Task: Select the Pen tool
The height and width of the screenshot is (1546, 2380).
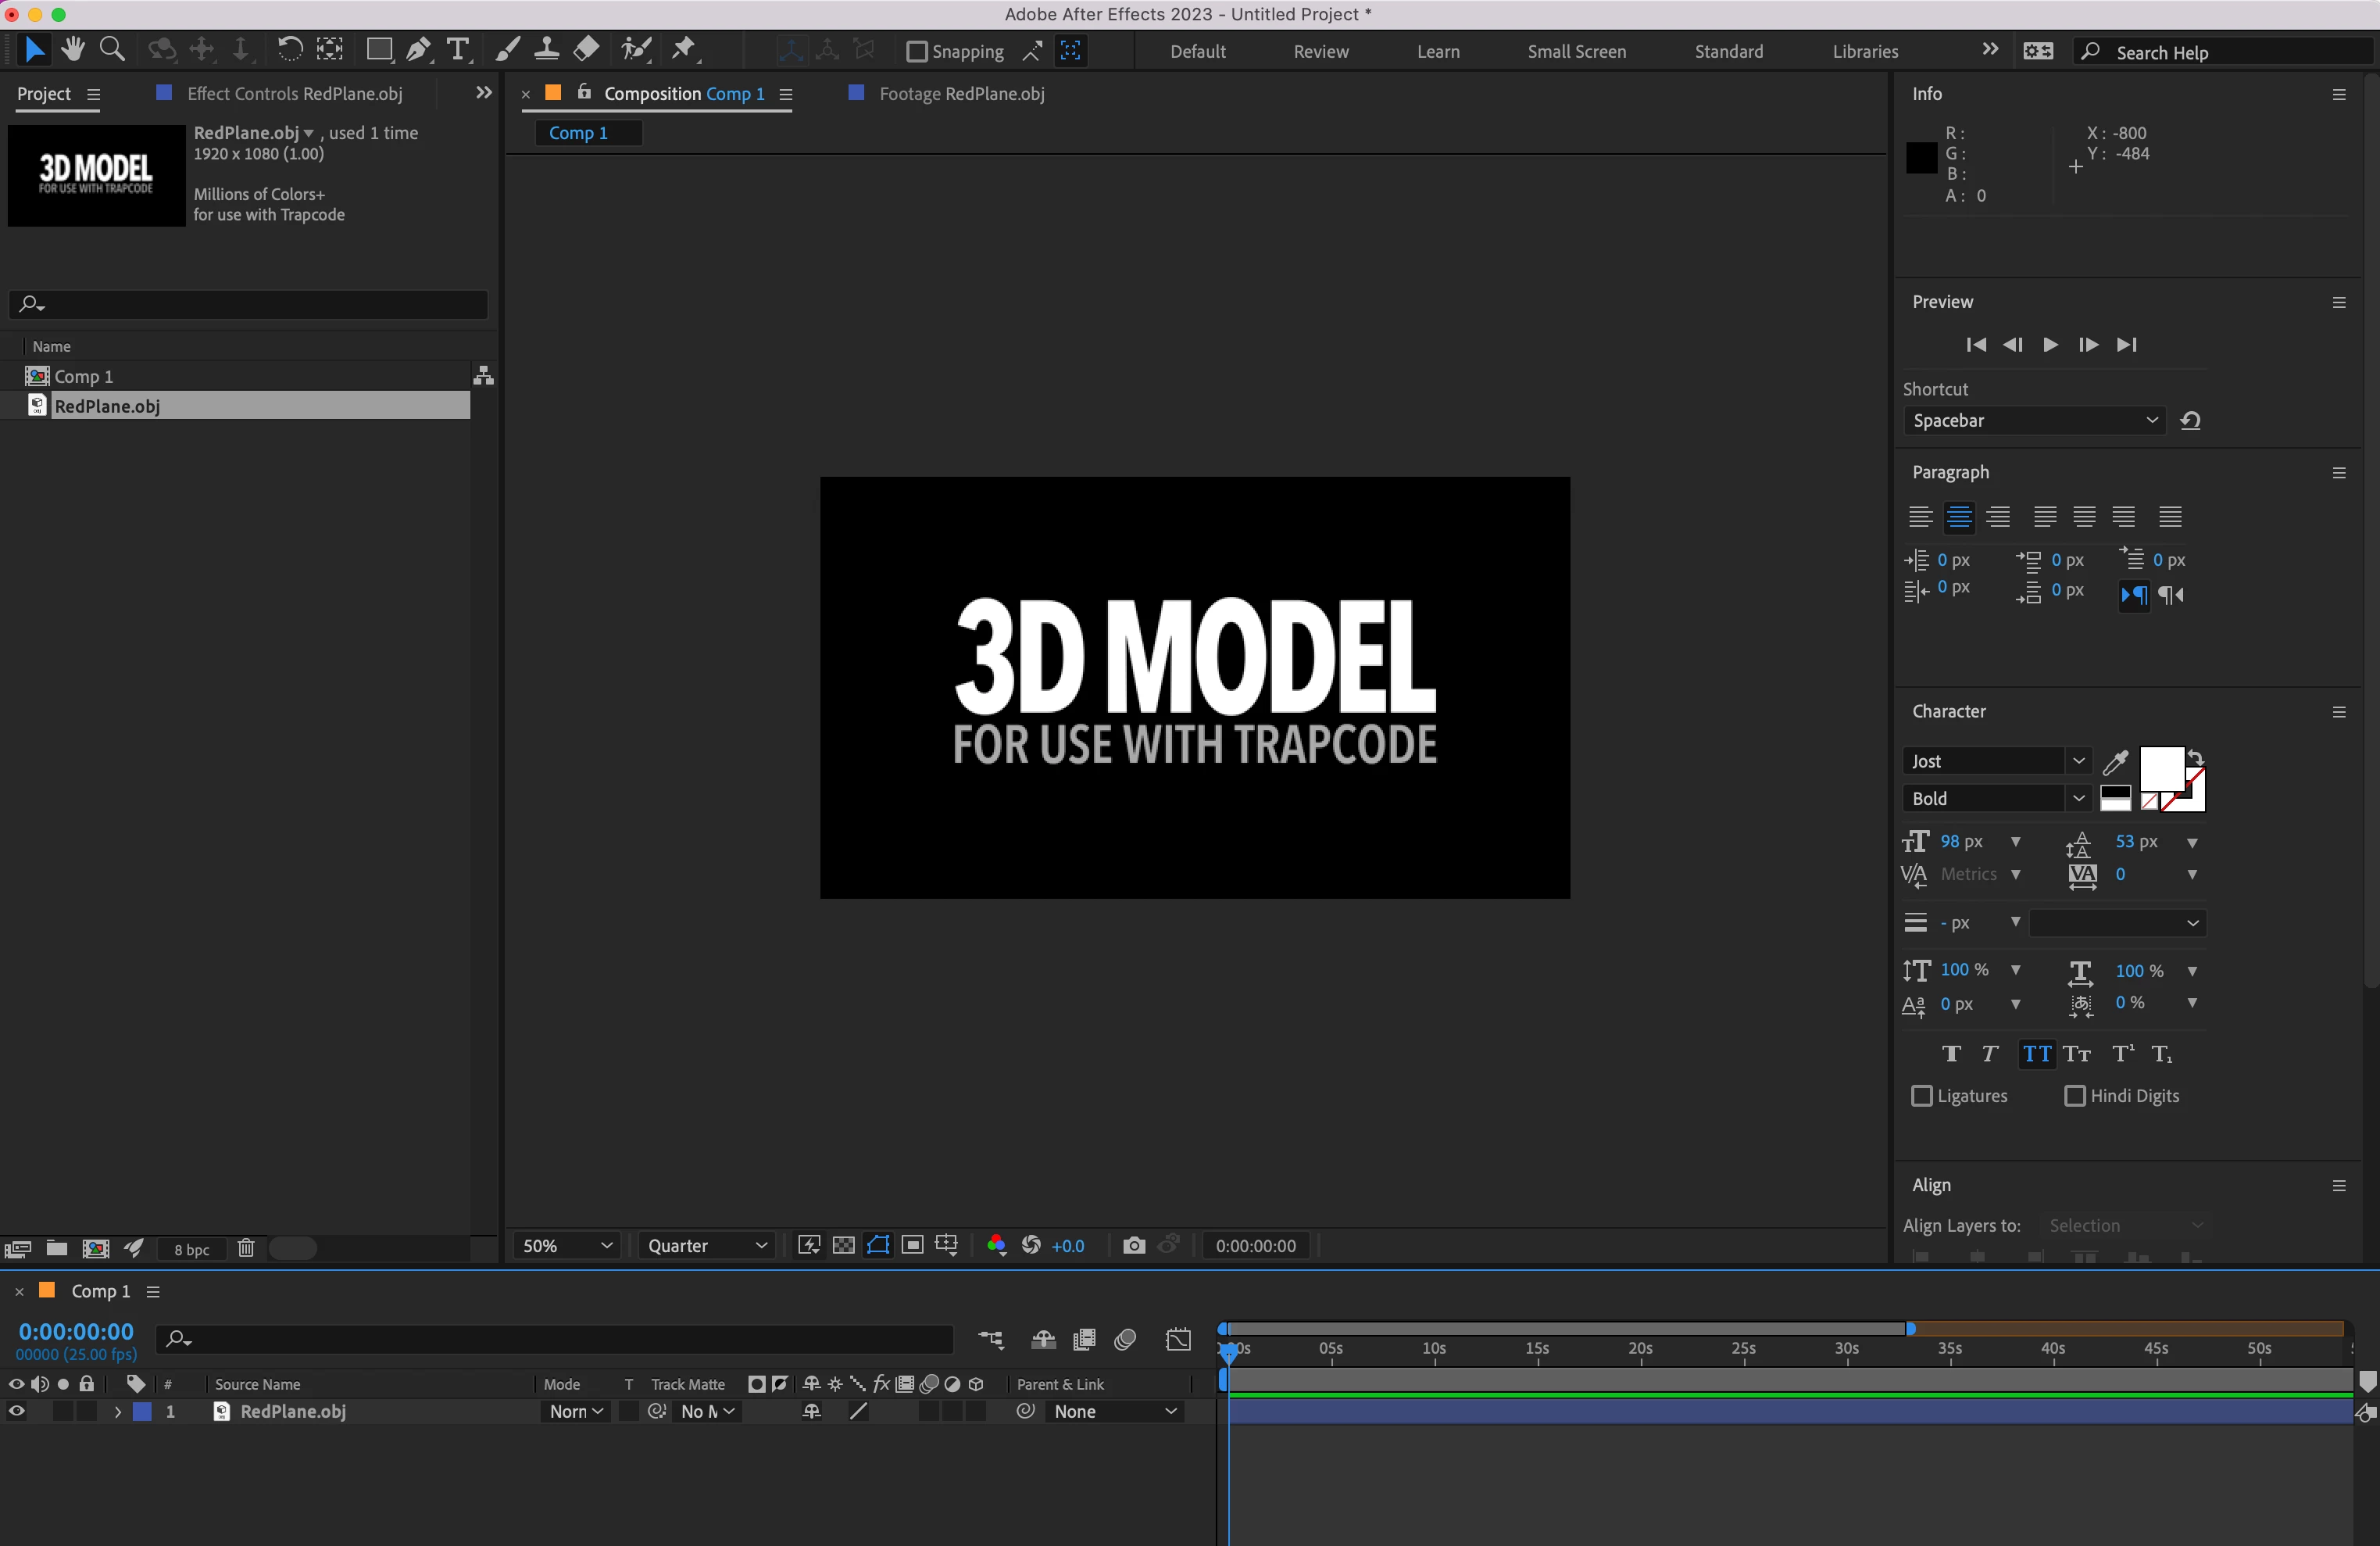Action: (x=419, y=49)
